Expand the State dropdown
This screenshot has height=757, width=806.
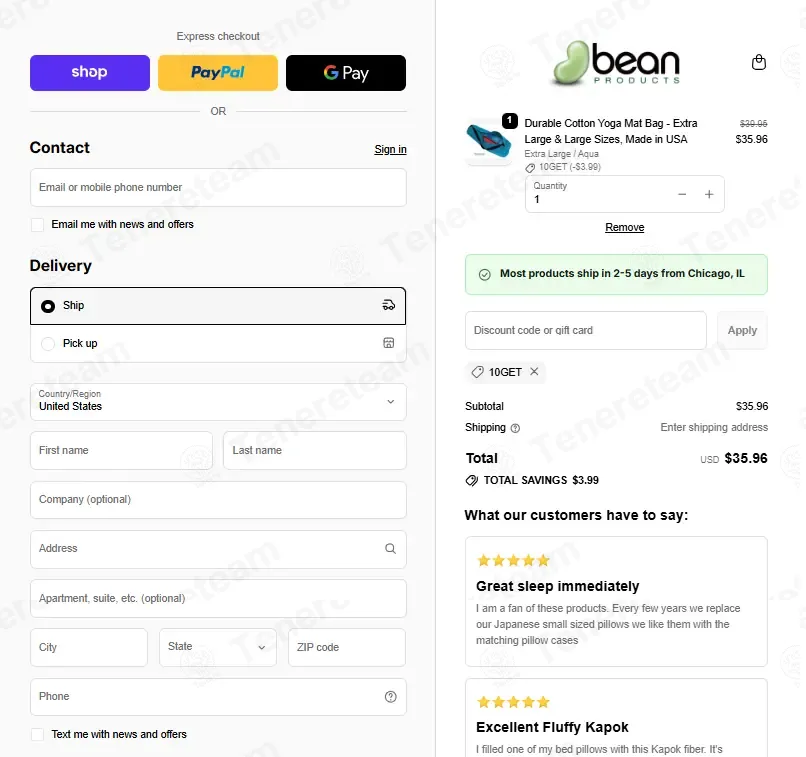(217, 647)
